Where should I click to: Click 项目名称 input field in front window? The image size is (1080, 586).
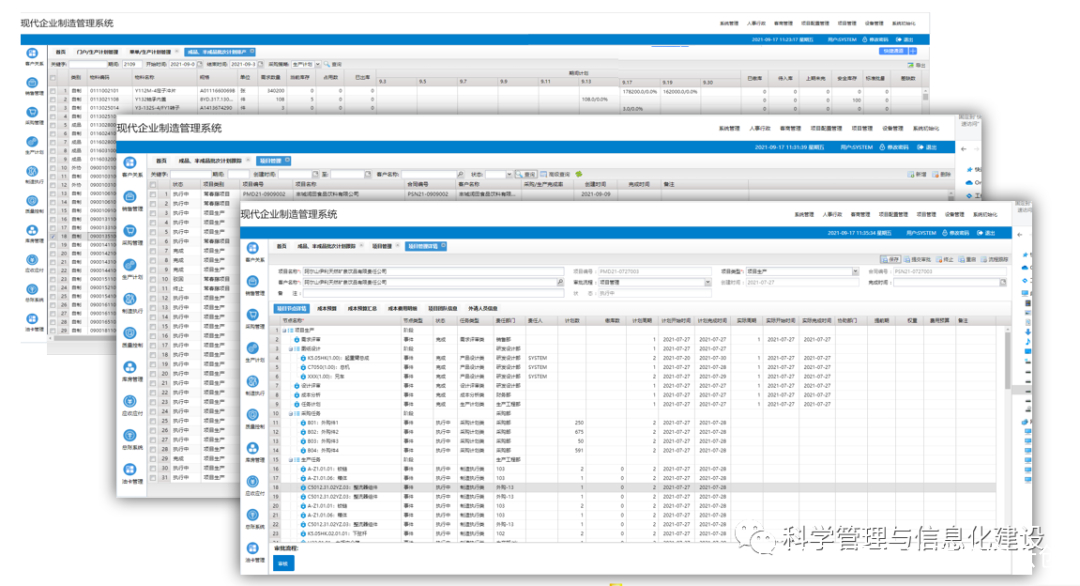pyautogui.click(x=433, y=271)
